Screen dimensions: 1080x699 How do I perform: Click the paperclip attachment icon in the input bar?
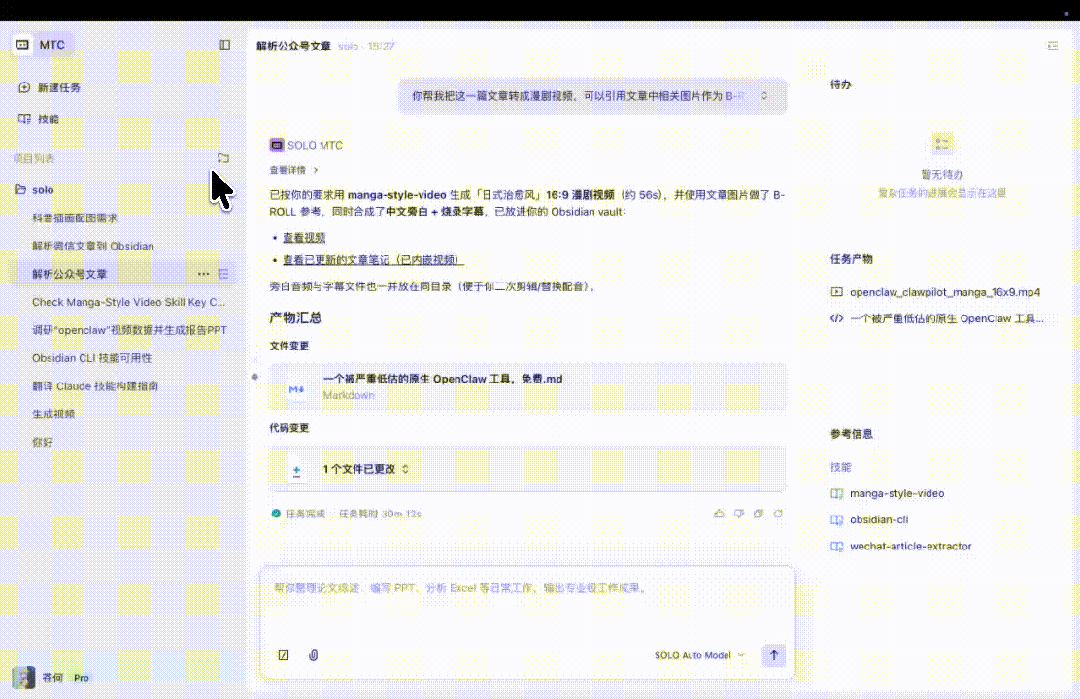coord(314,655)
